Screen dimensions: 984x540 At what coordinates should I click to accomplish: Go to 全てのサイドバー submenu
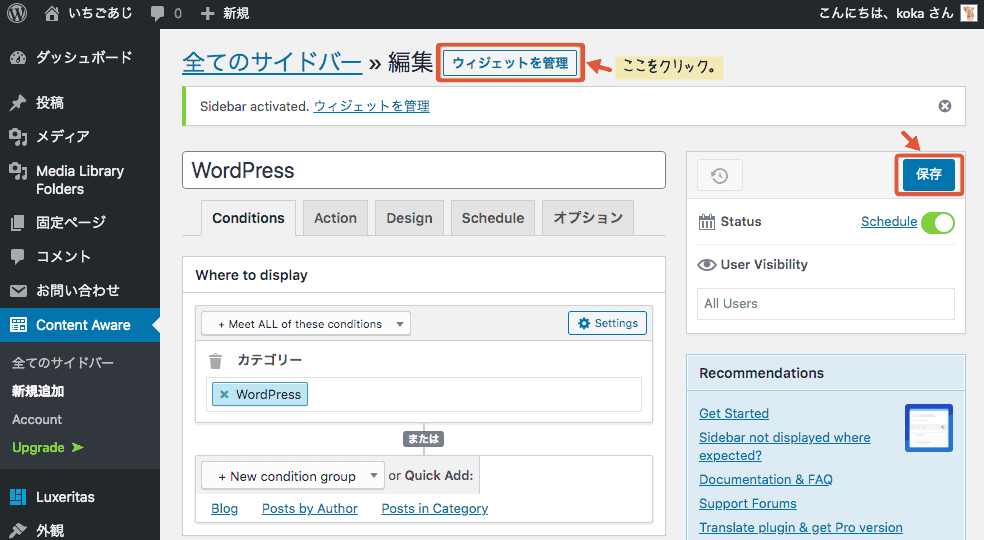point(63,362)
